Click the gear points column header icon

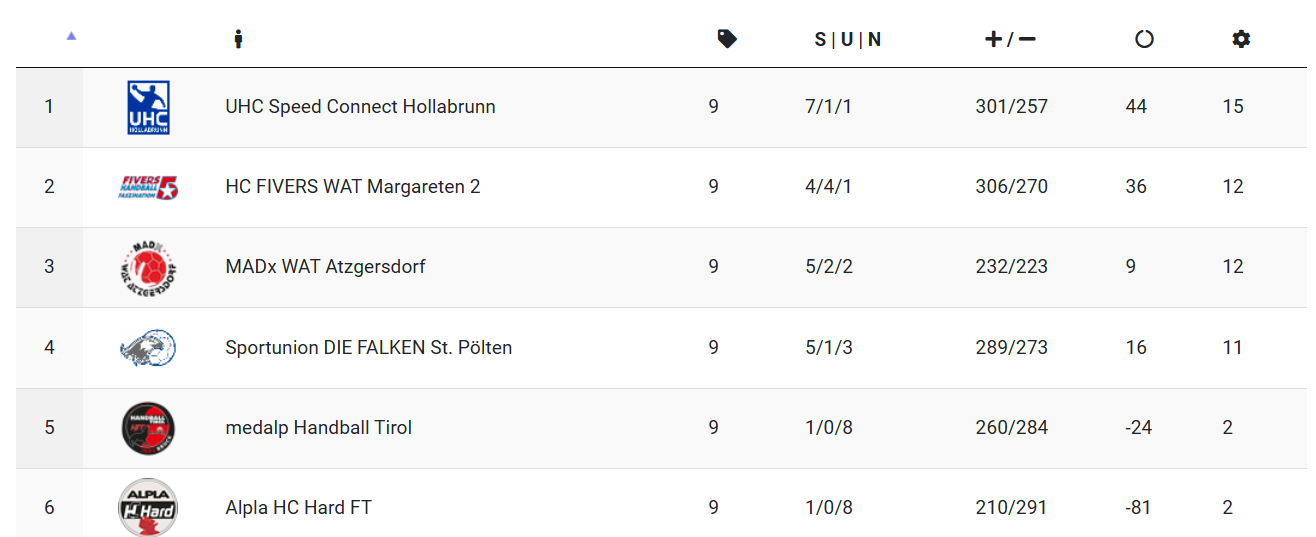point(1241,39)
